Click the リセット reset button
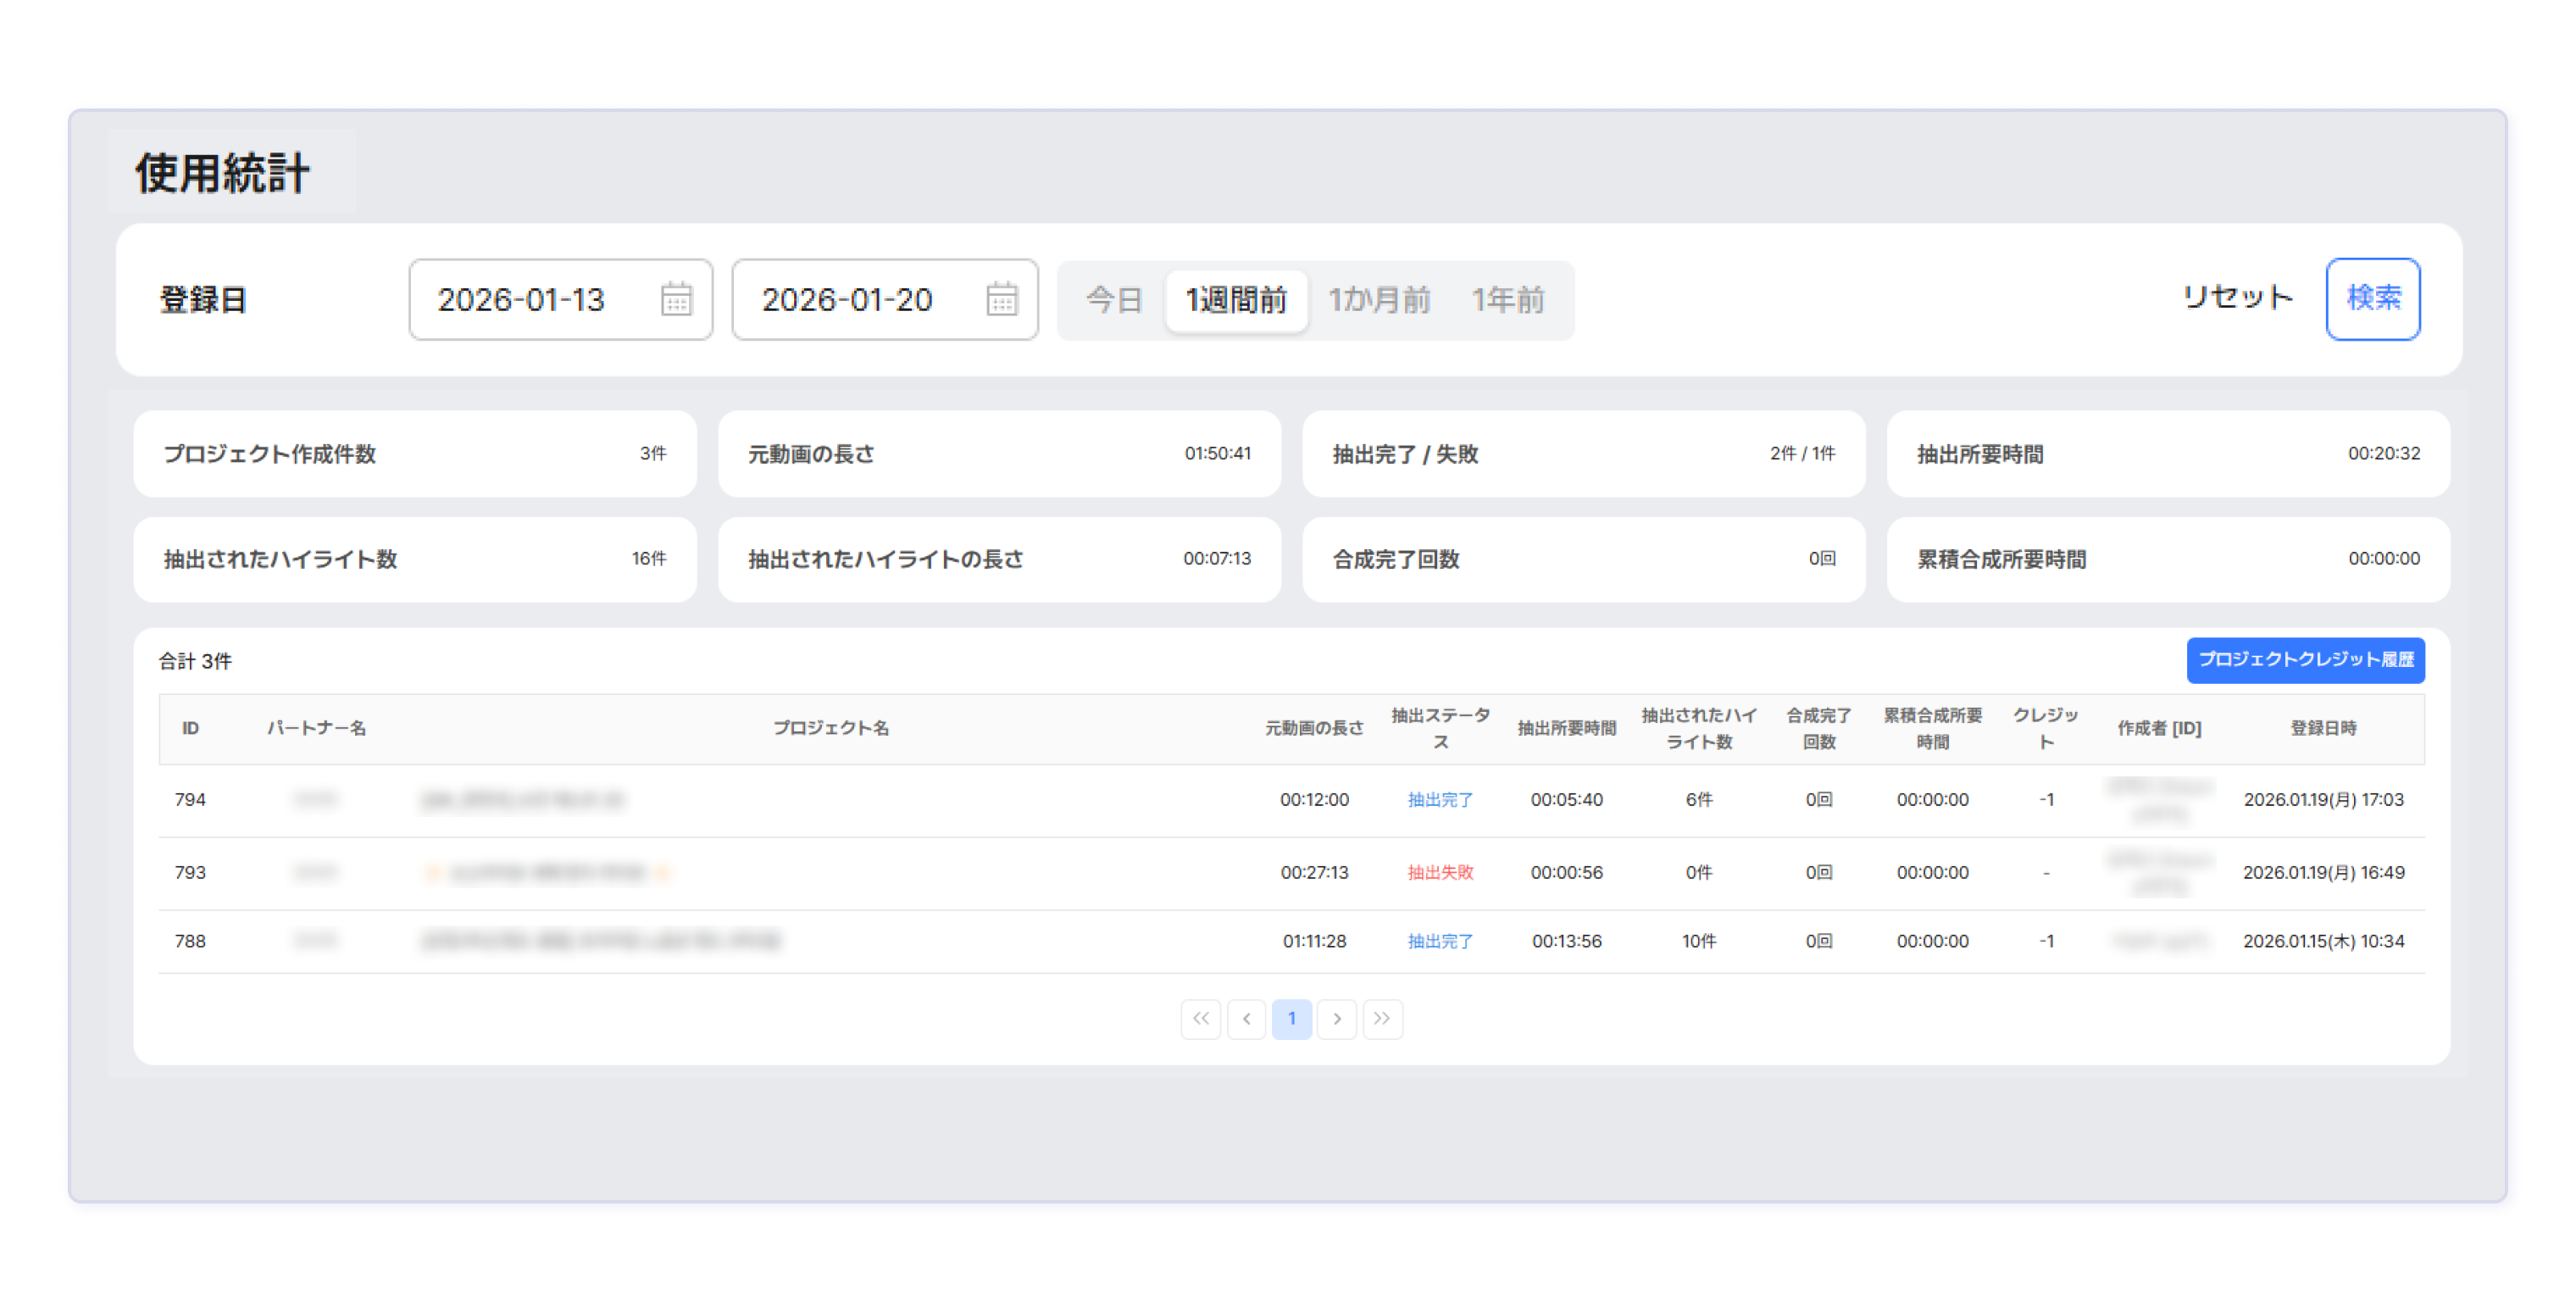This screenshot has height=1312, width=2576. [x=2237, y=297]
